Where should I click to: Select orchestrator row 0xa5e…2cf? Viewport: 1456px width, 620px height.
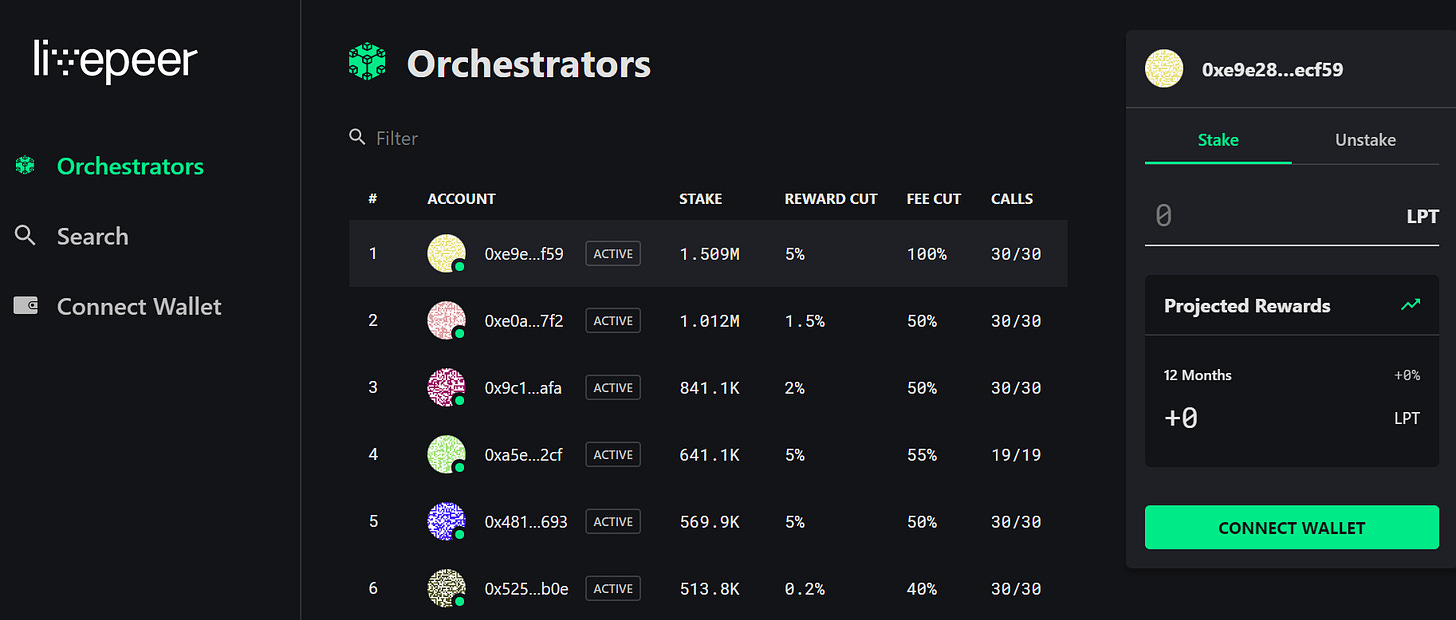click(707, 455)
